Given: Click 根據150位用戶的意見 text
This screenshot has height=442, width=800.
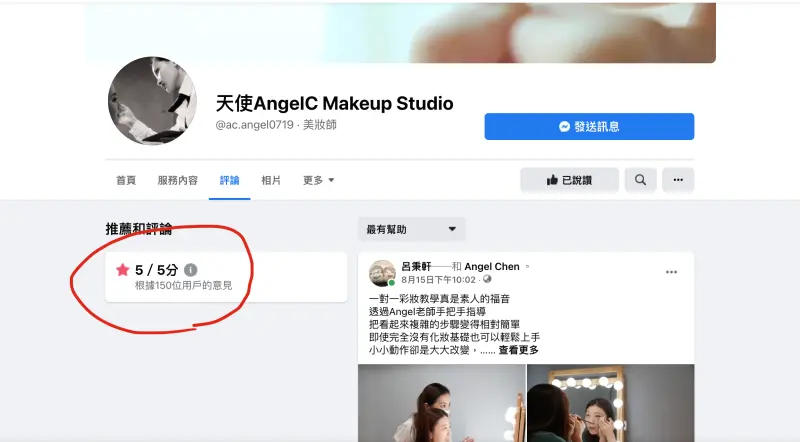Looking at the screenshot, I should point(183,285).
